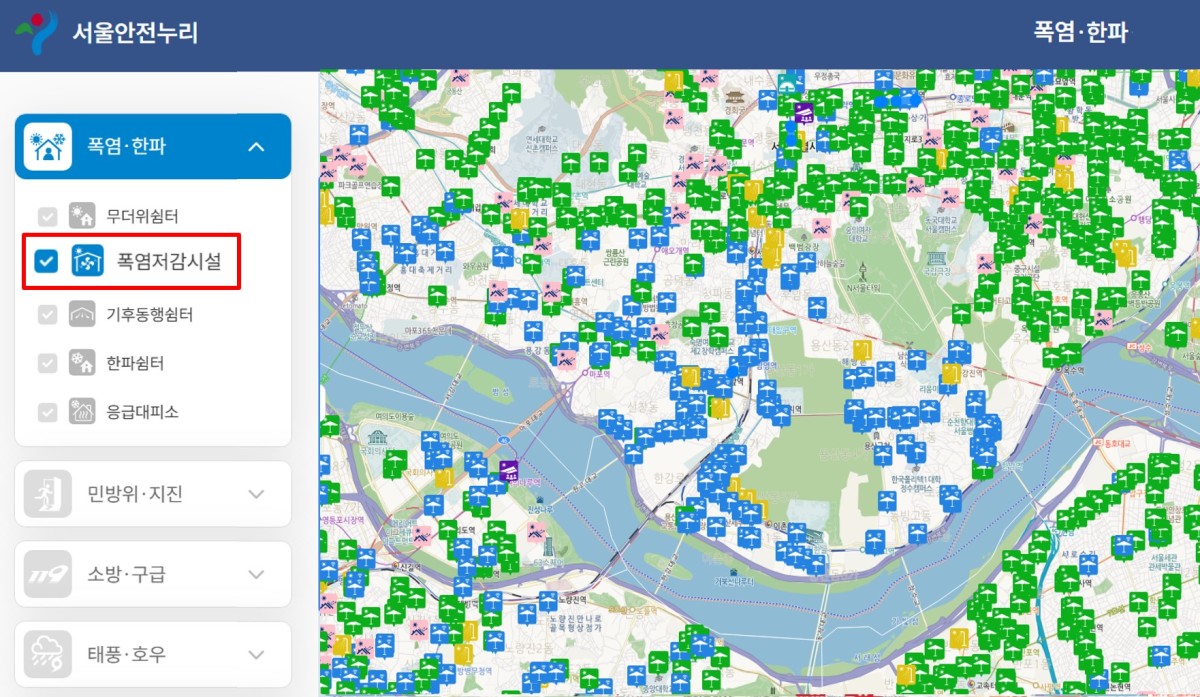Viewport: 1200px width, 697px height.
Task: Open the pink marker above 신길역
Action: 421,535
